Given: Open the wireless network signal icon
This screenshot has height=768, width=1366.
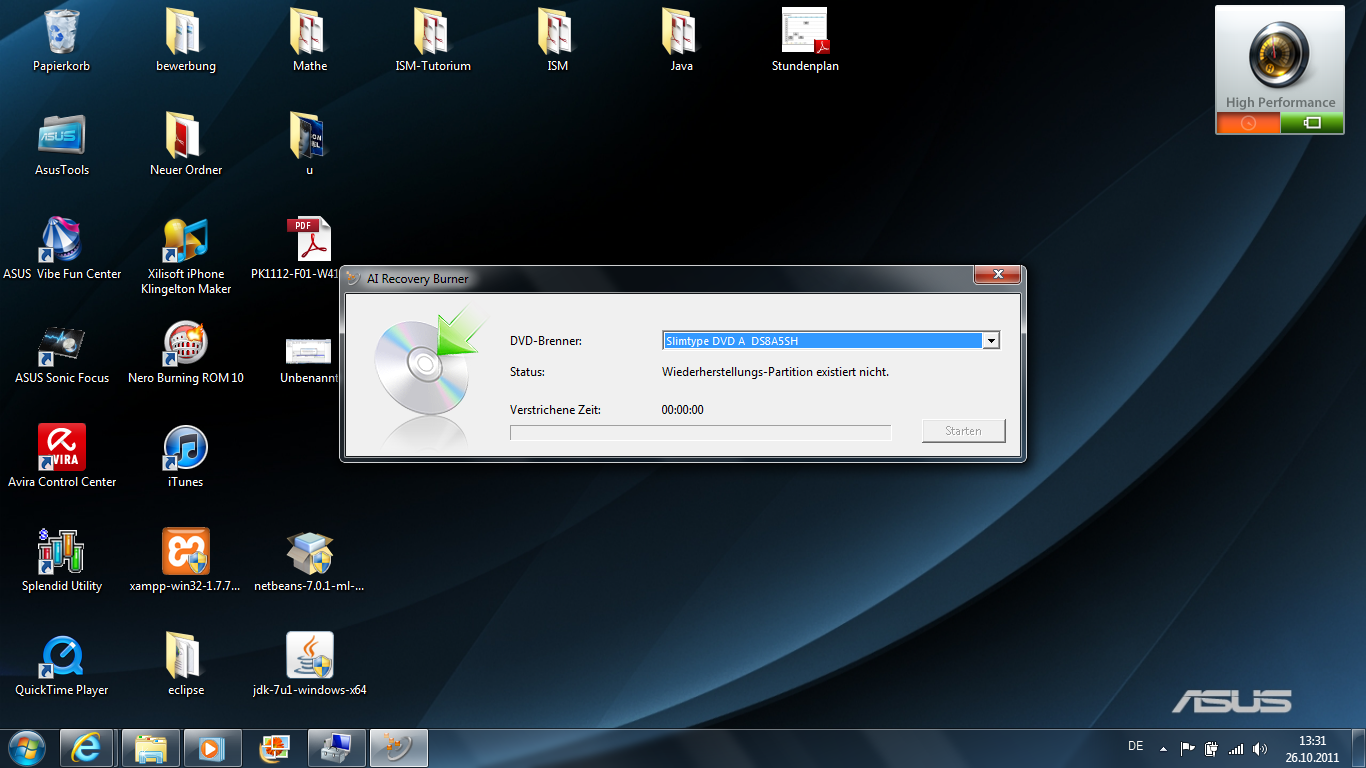Looking at the screenshot, I should click(1236, 748).
